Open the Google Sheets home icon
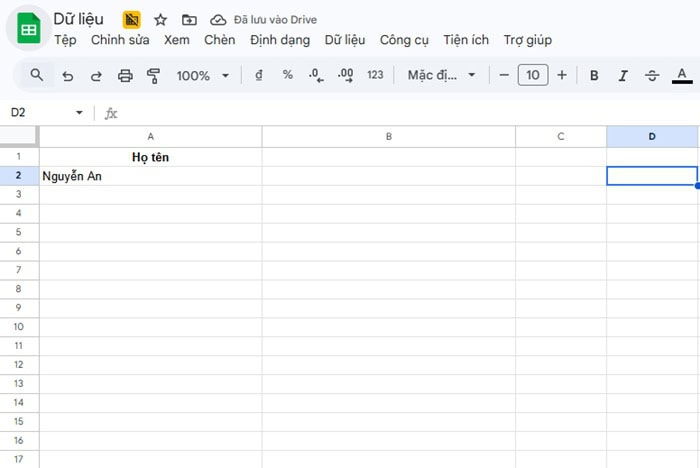The image size is (700, 468). [28, 29]
